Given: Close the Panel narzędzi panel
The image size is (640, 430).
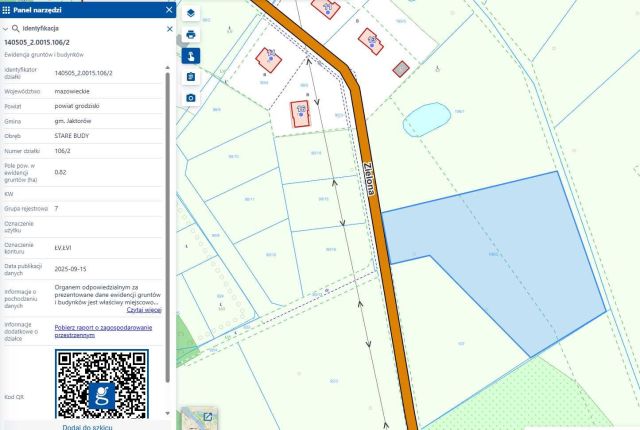Looking at the screenshot, I should [x=169, y=10].
